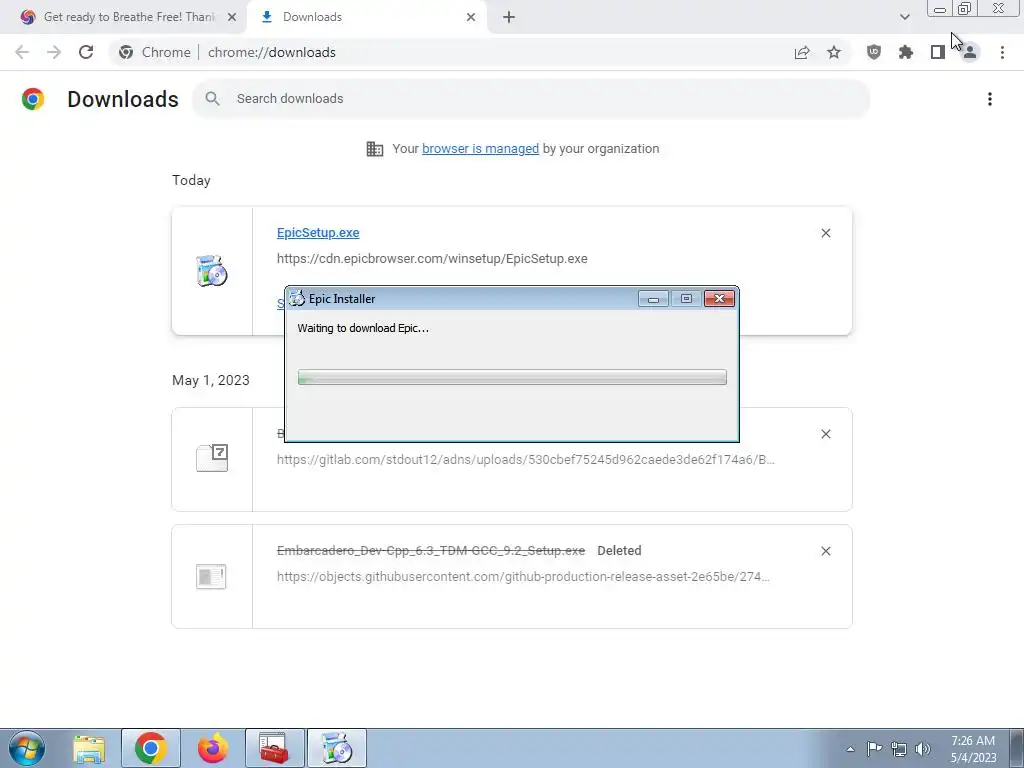The width and height of the screenshot is (1024, 768).
Task: Click the 7:26 AM clock in tray
Action: pyautogui.click(x=973, y=741)
